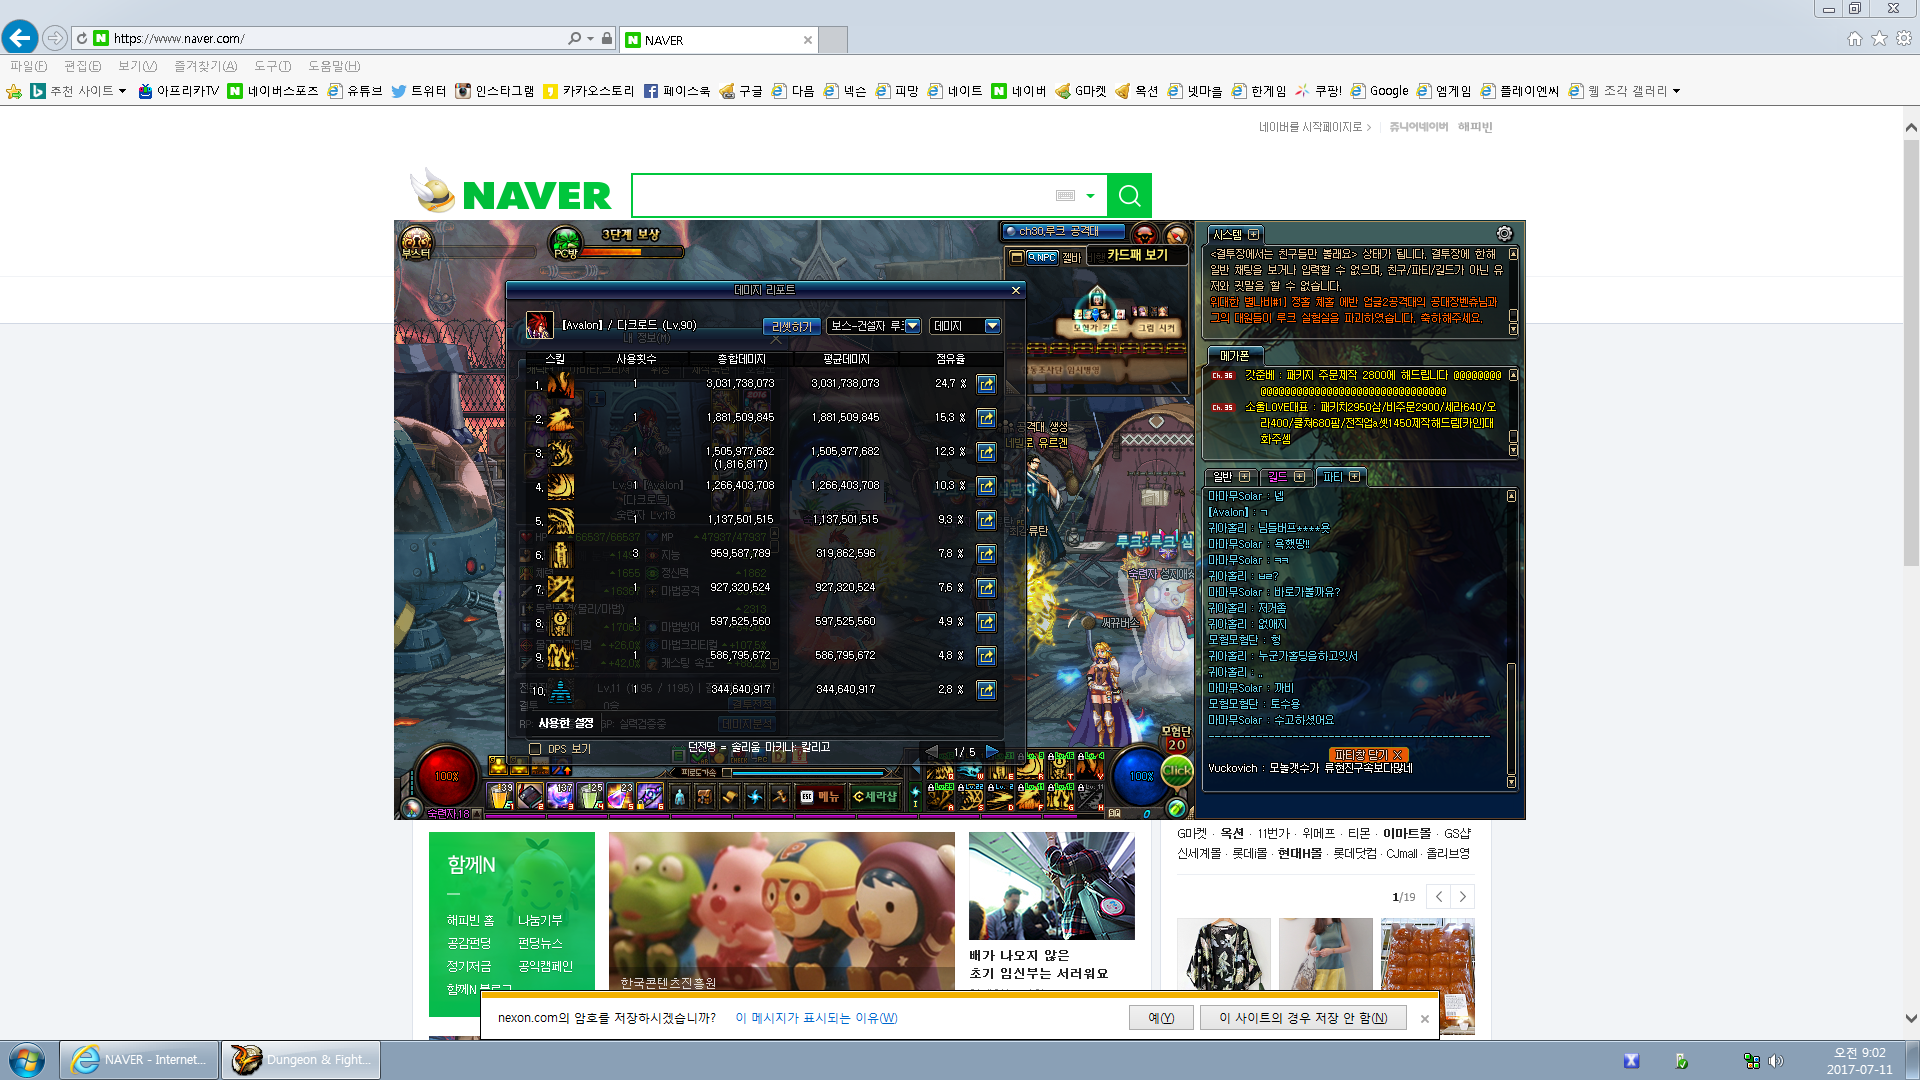The width and height of the screenshot is (1920, 1080).
Task: Toggle the DPS 보기 checkbox
Action: click(535, 749)
